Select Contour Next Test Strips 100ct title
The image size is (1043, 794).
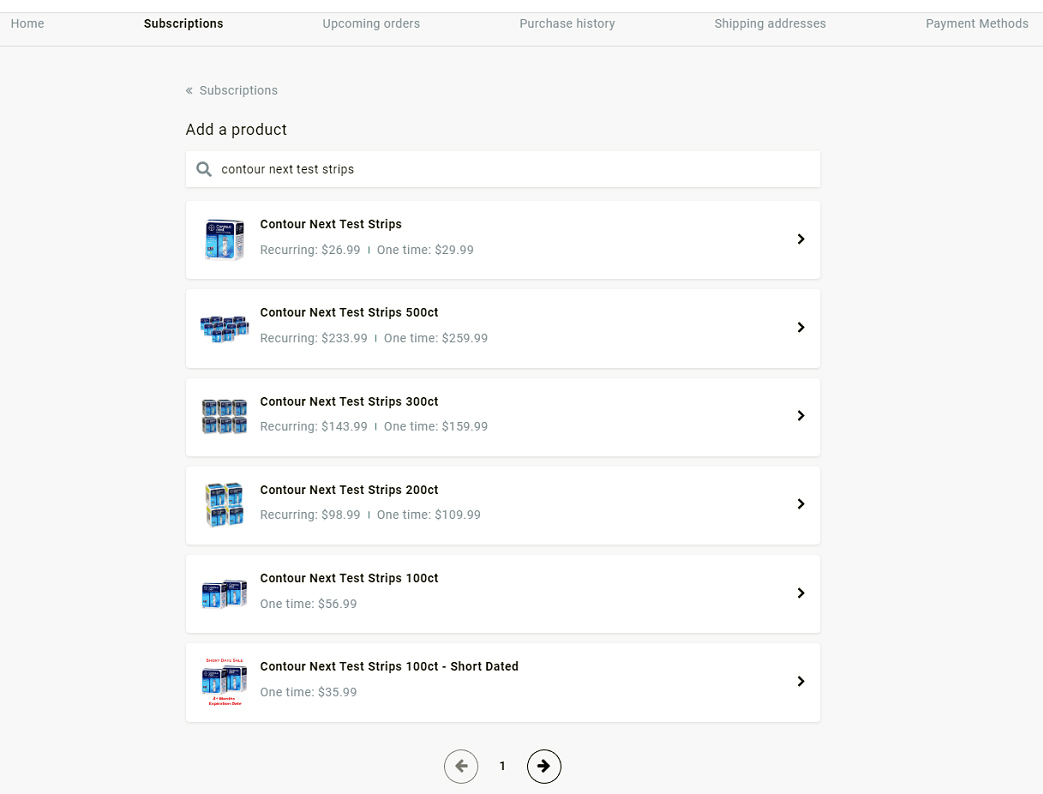coord(349,579)
